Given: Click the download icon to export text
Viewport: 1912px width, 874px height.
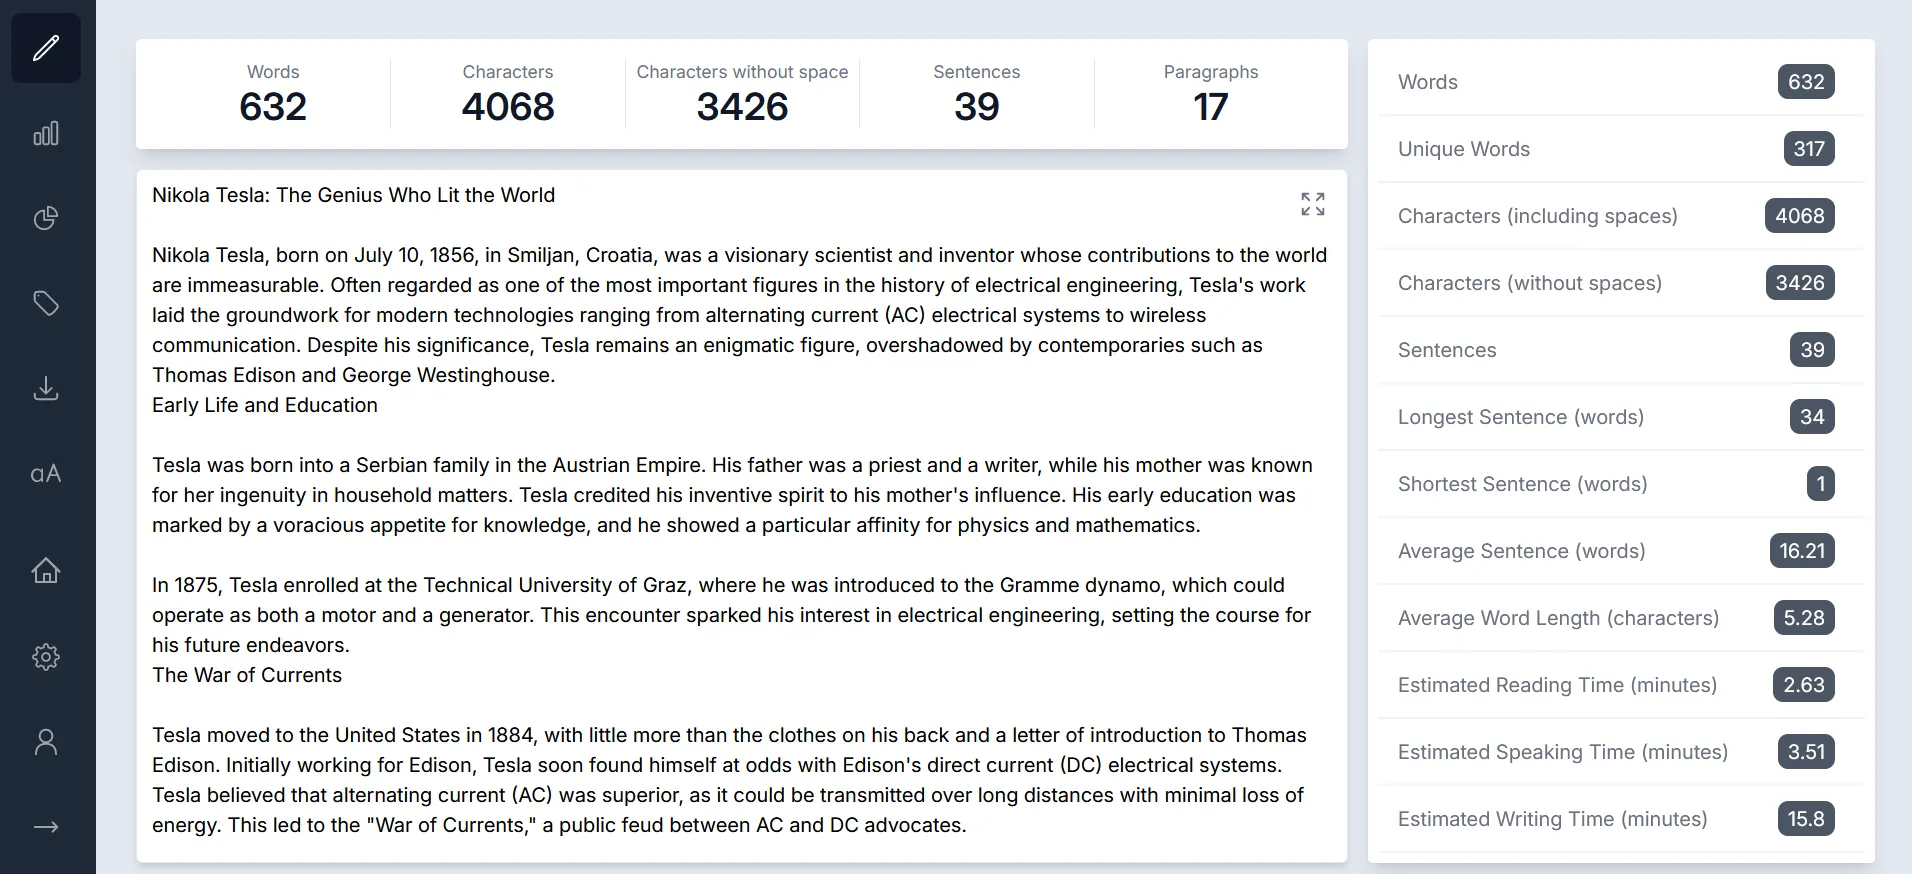Looking at the screenshot, I should (46, 388).
